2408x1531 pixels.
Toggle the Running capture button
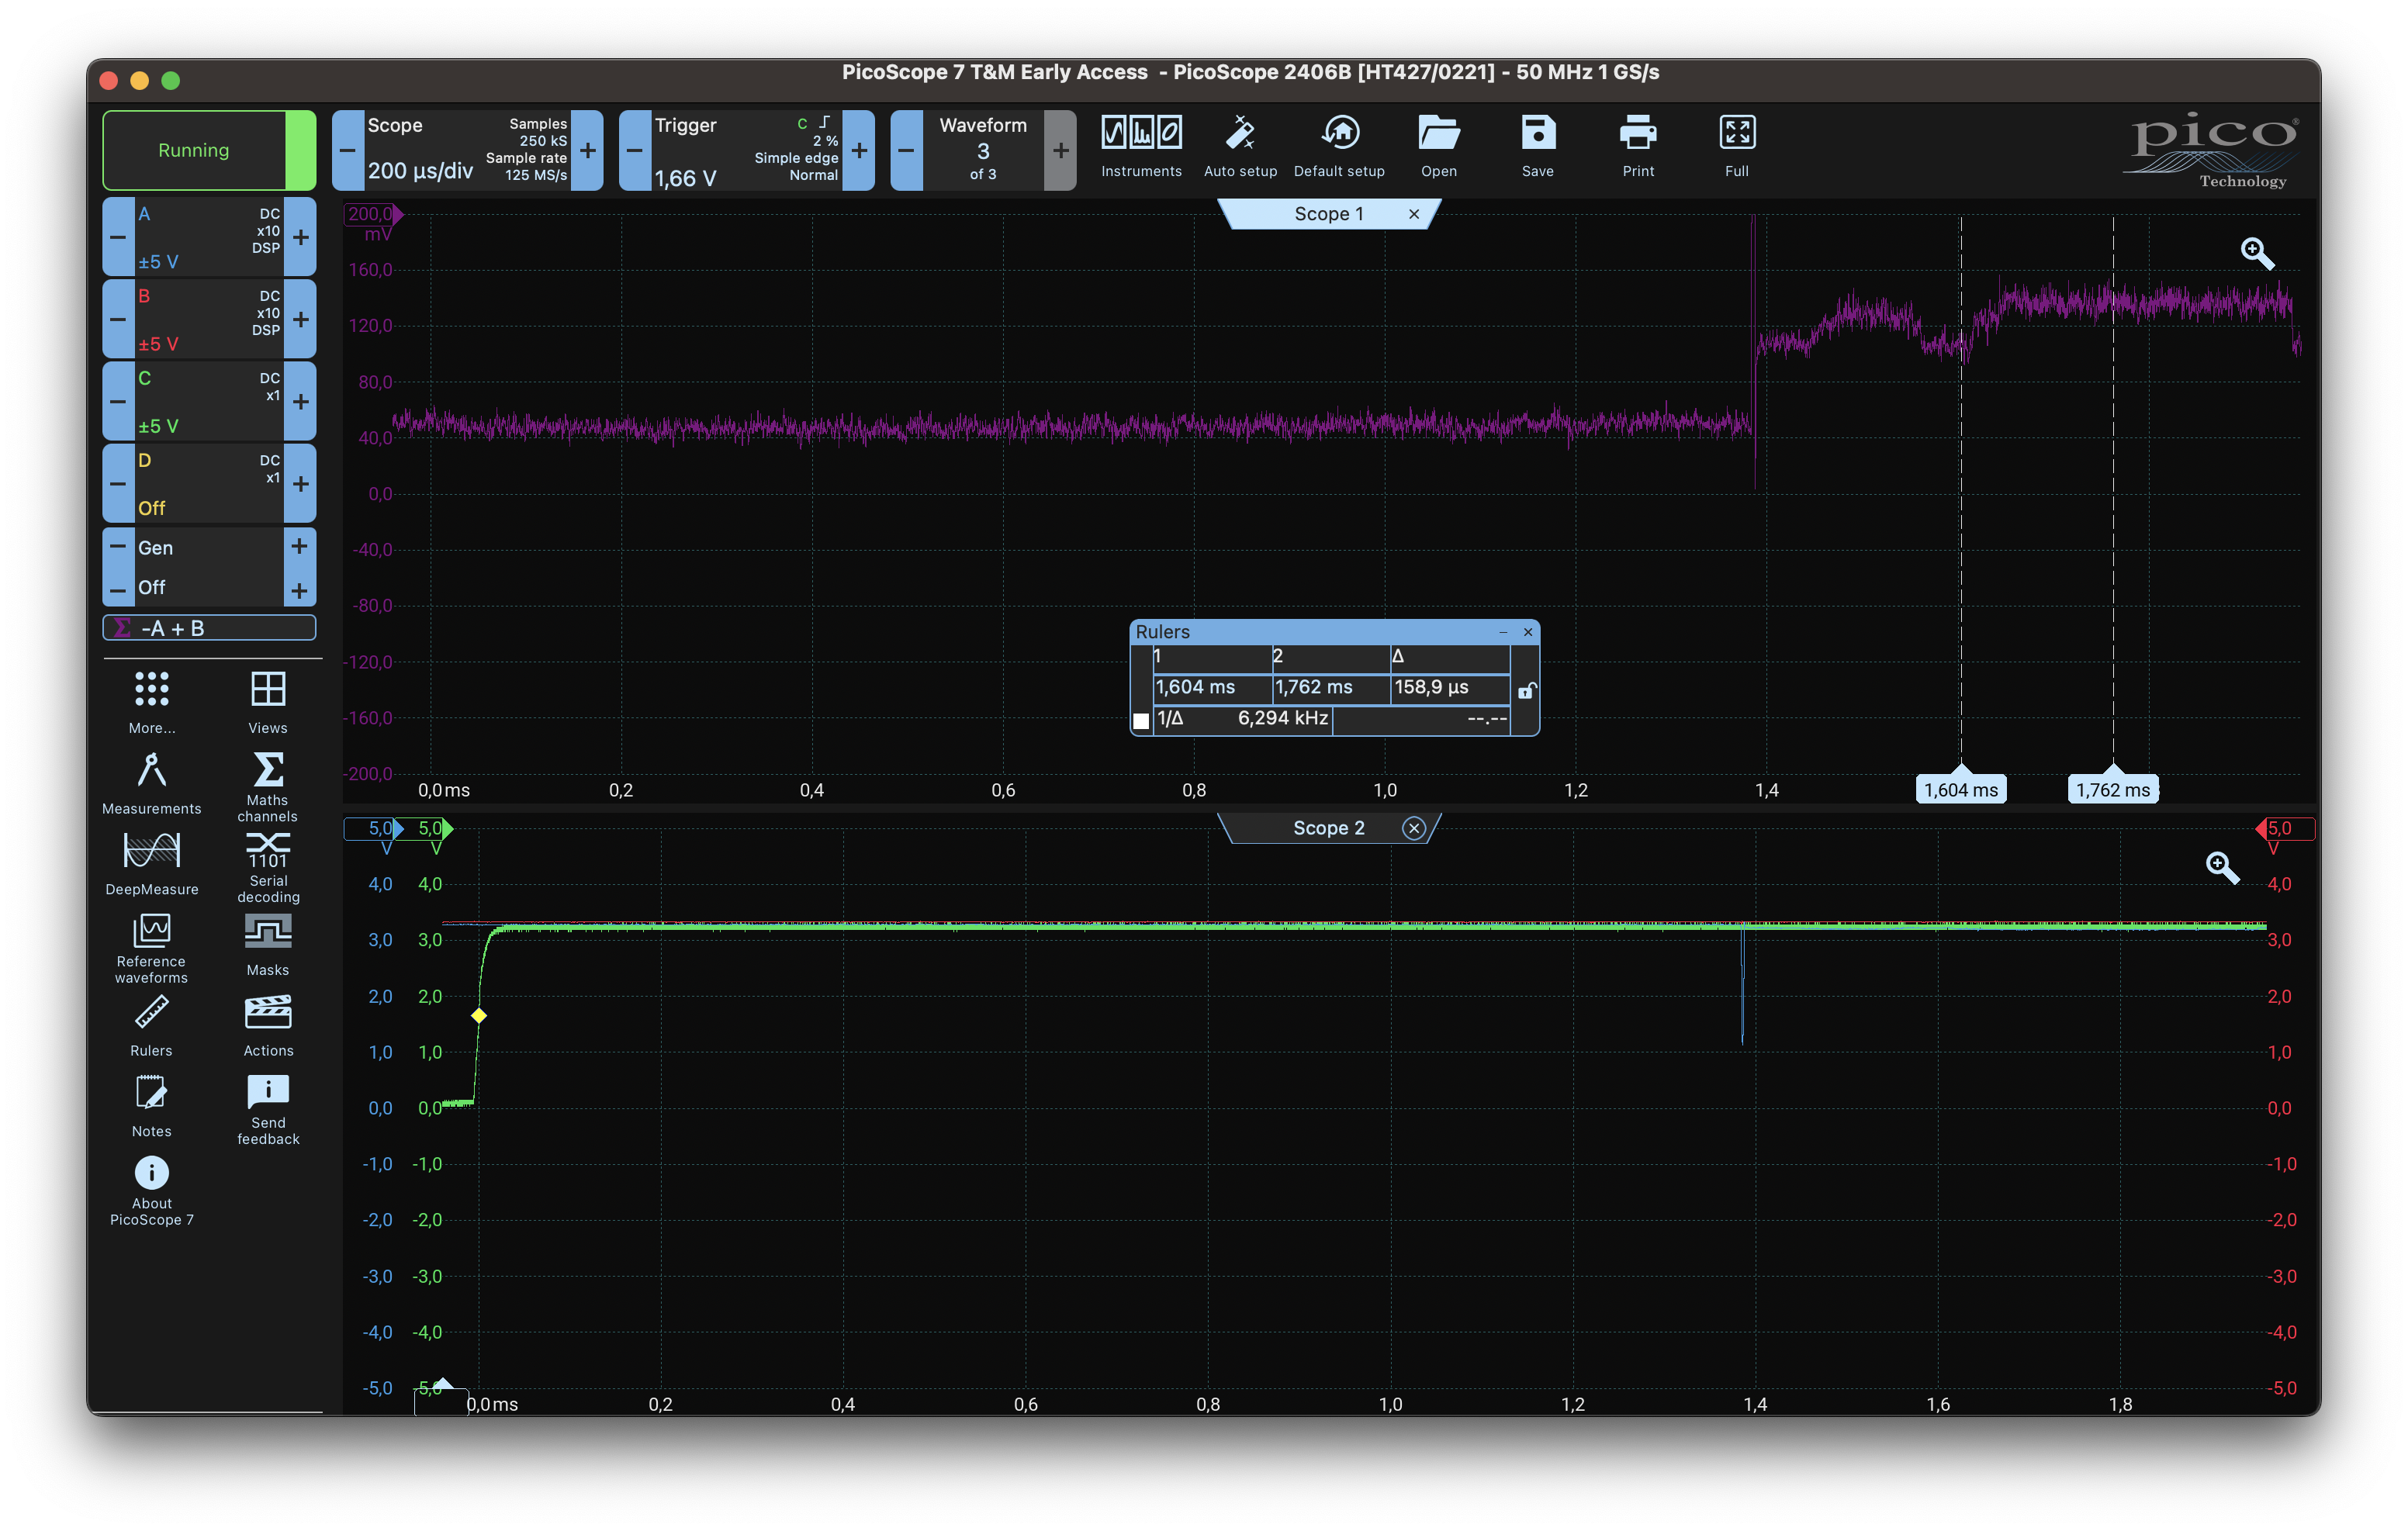195,150
